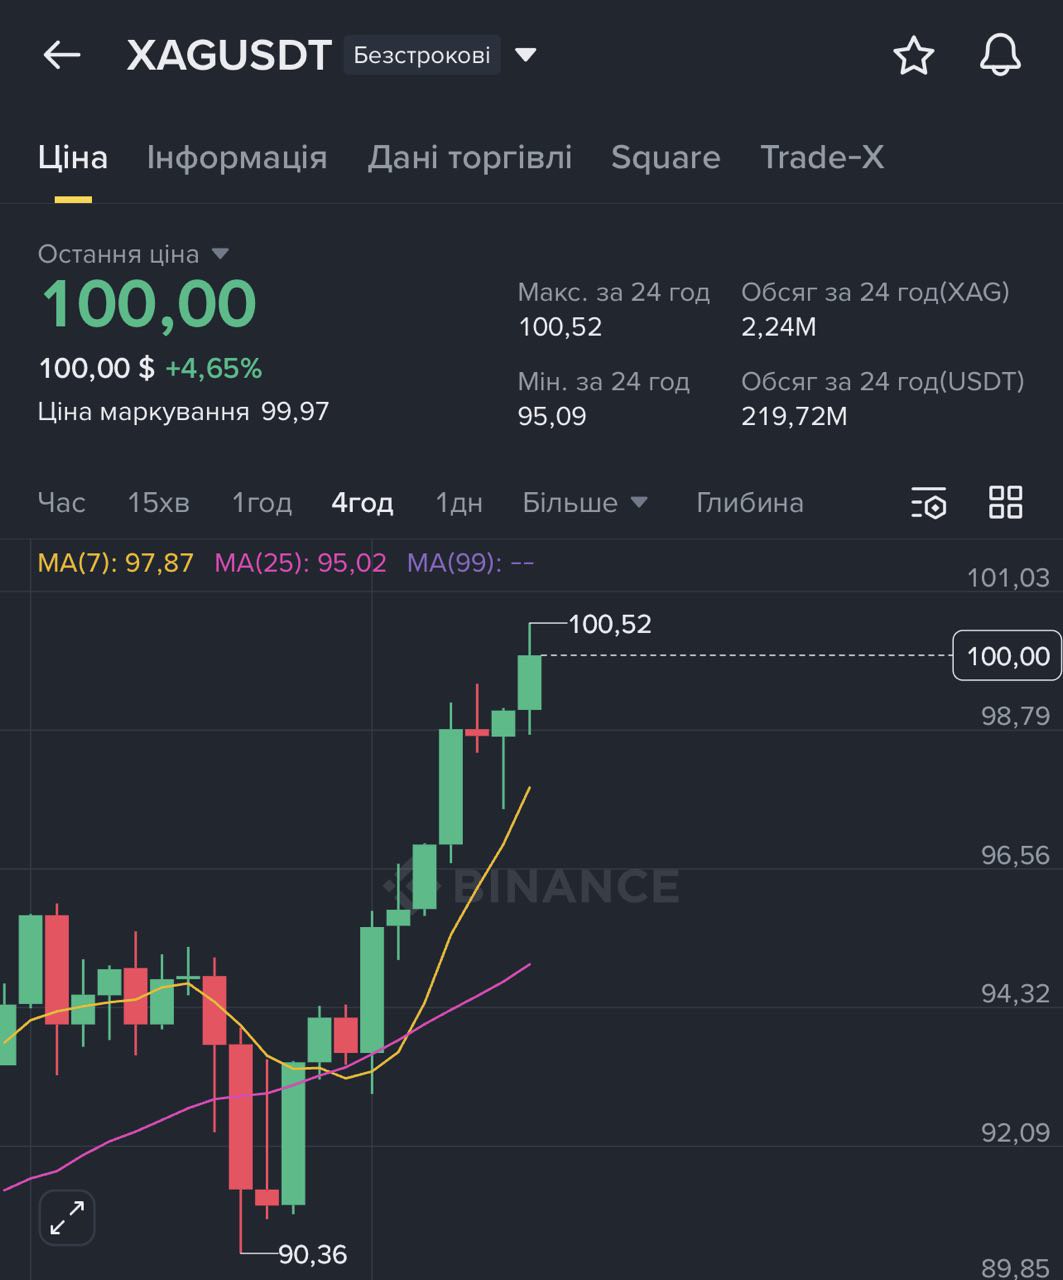Show the Глибина depth chart
1063x1280 pixels.
click(x=750, y=502)
